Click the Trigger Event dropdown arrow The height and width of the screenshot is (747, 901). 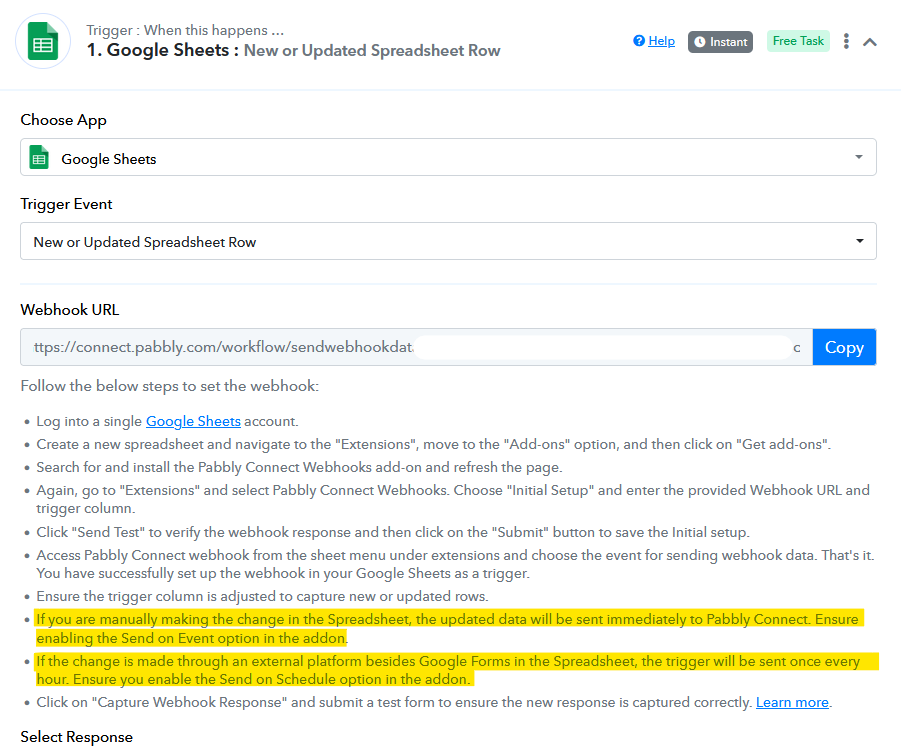click(x=860, y=241)
